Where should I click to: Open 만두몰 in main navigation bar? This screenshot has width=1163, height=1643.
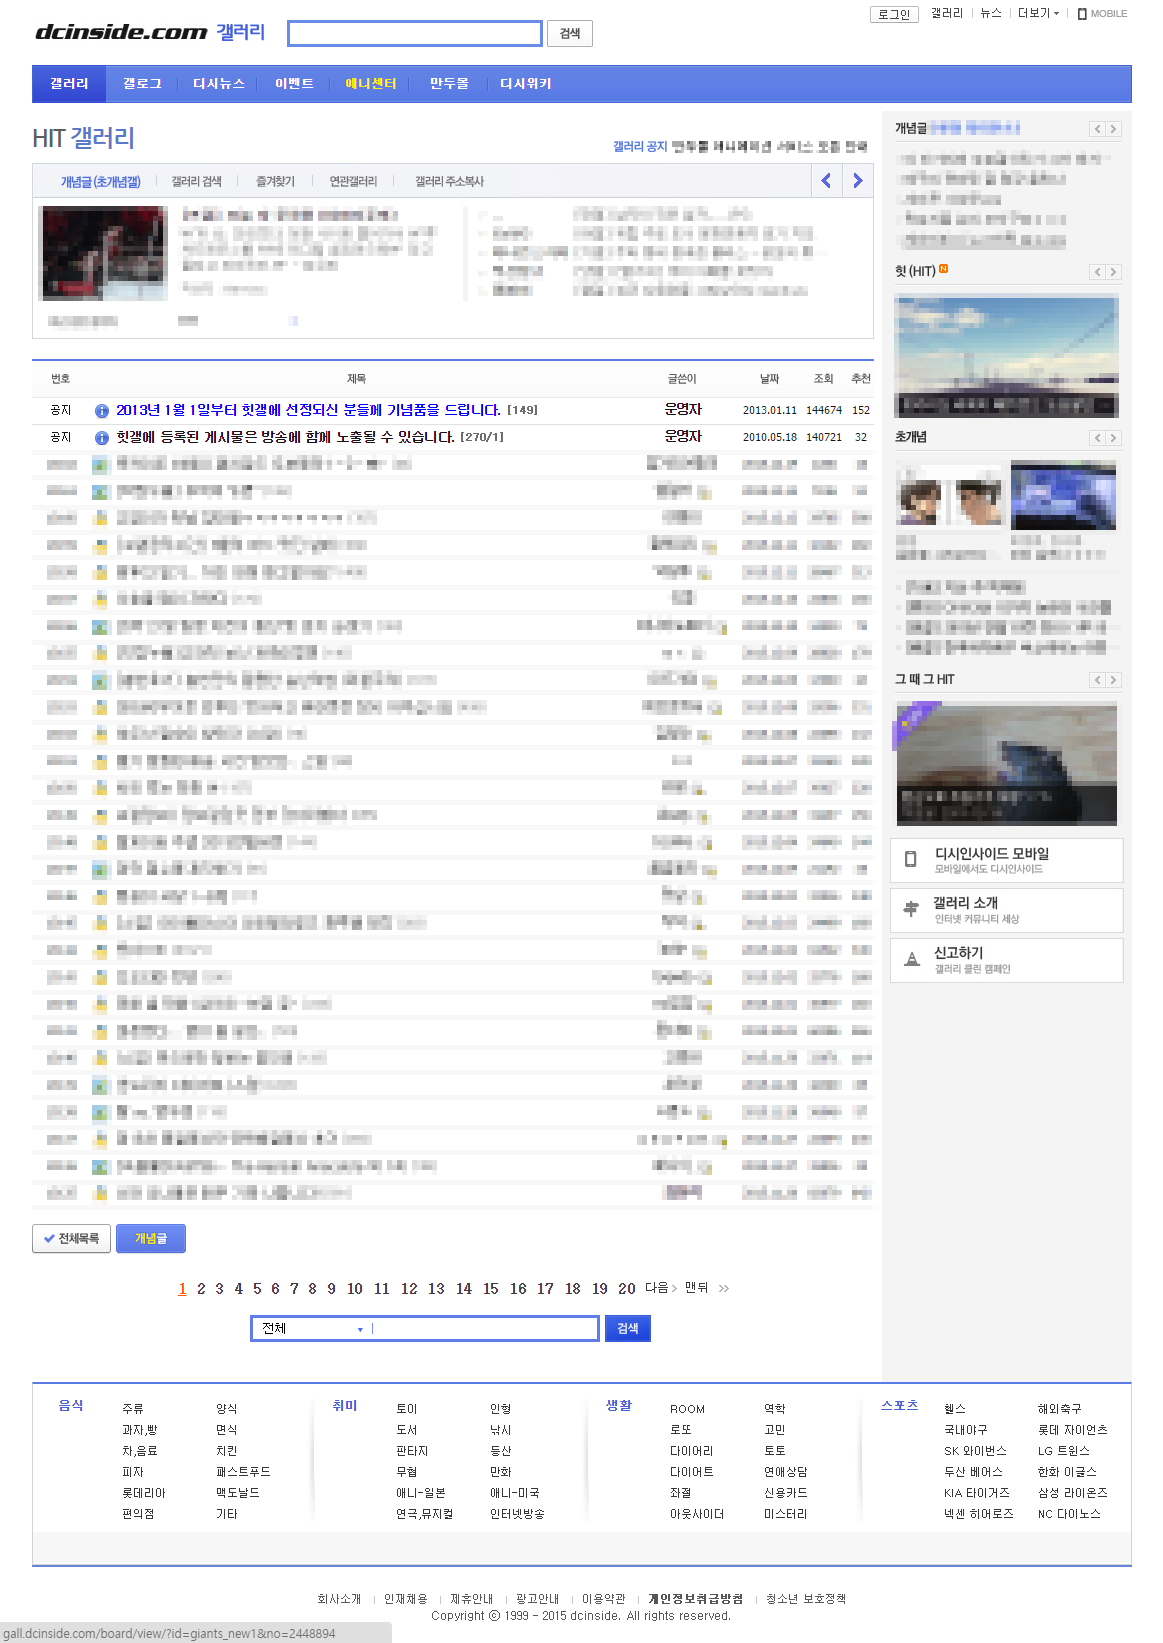(449, 84)
